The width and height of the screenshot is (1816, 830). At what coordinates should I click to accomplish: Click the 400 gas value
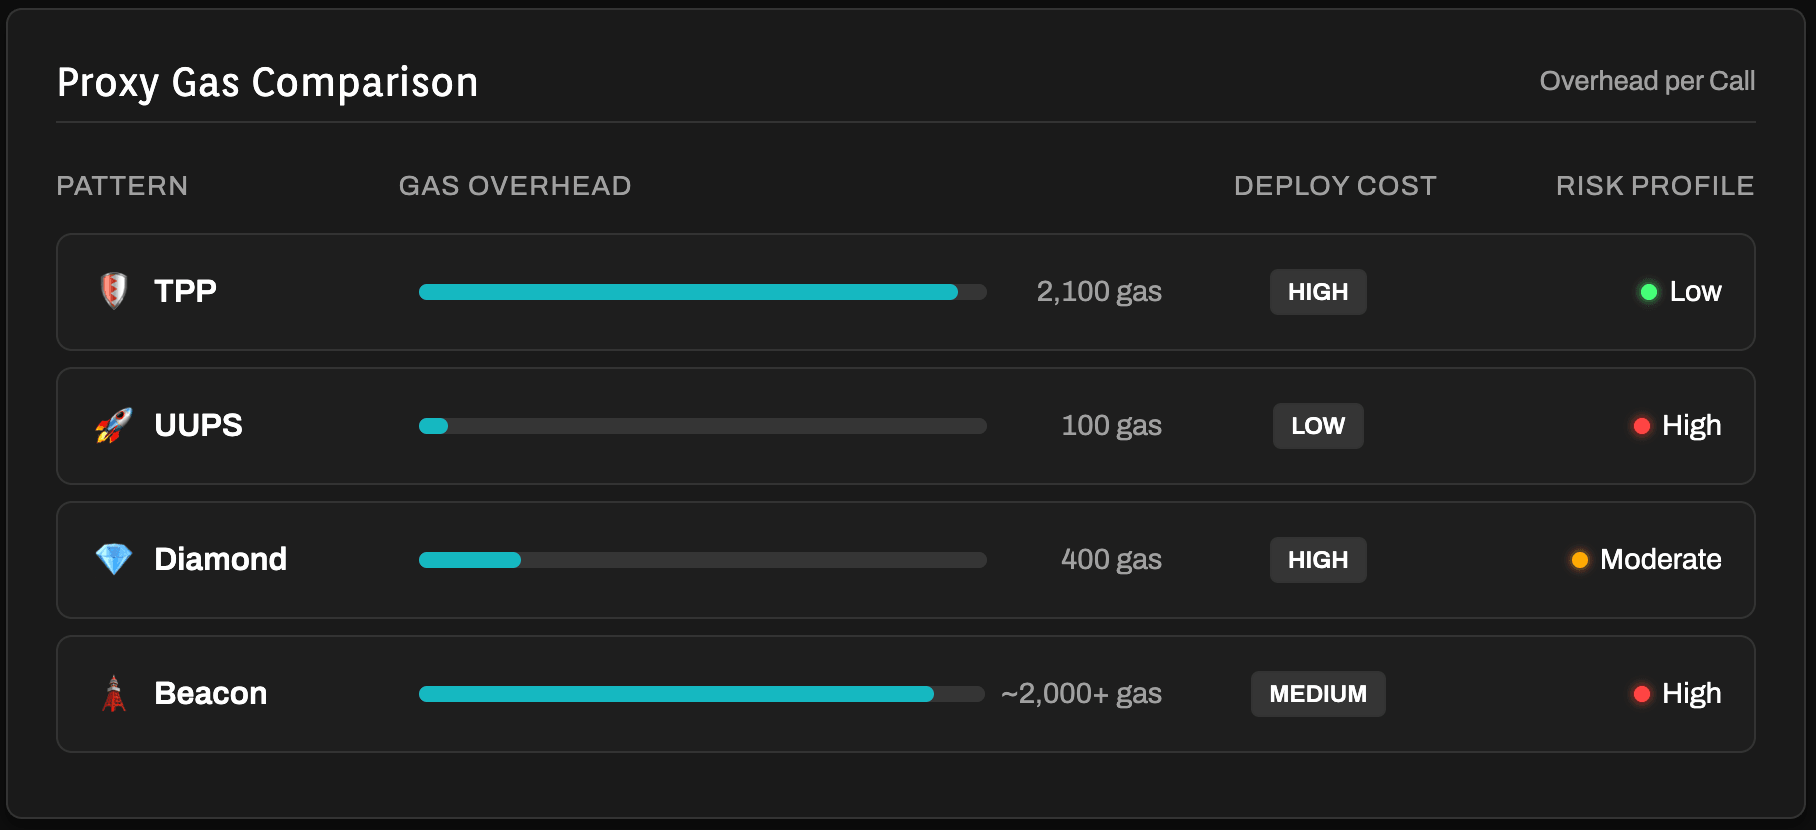1111,560
